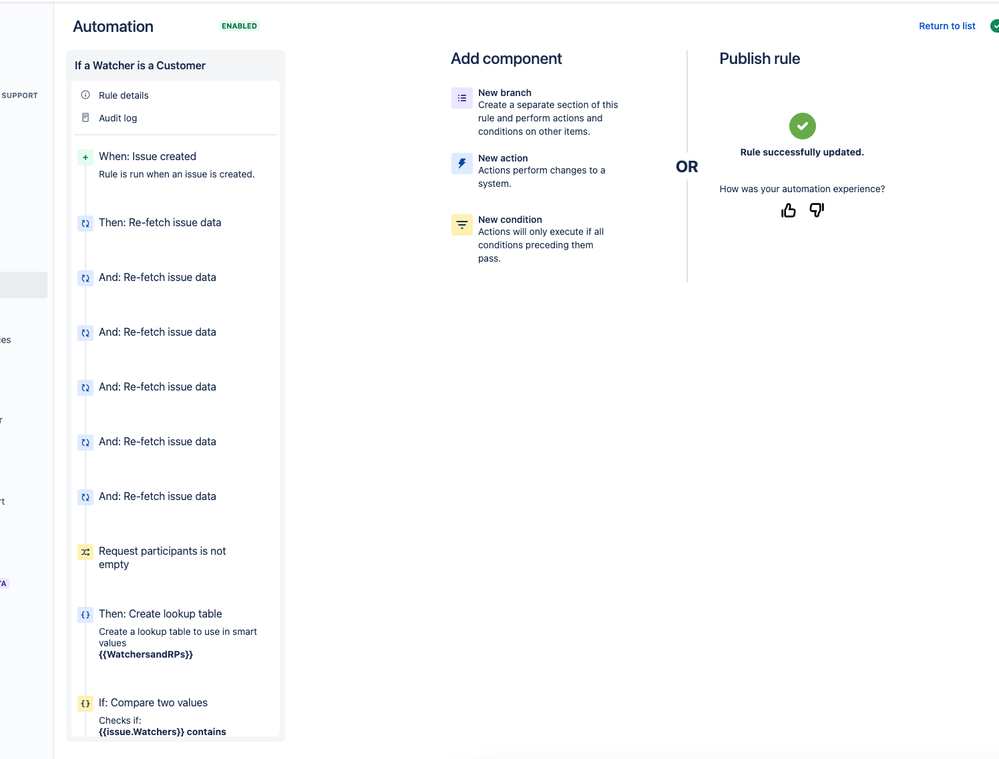This screenshot has width=999, height=759.
Task: Click the refresh icon on Then: Re-fetch issue data
Action: pos(85,222)
